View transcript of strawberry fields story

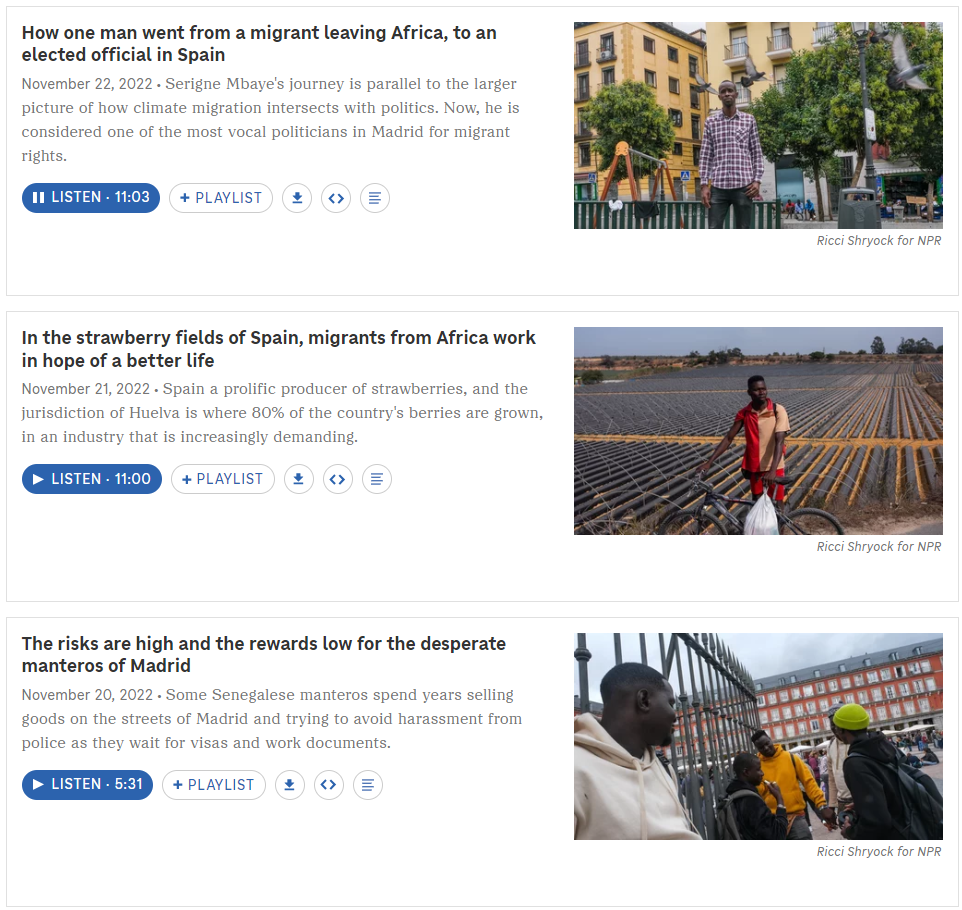[376, 480]
